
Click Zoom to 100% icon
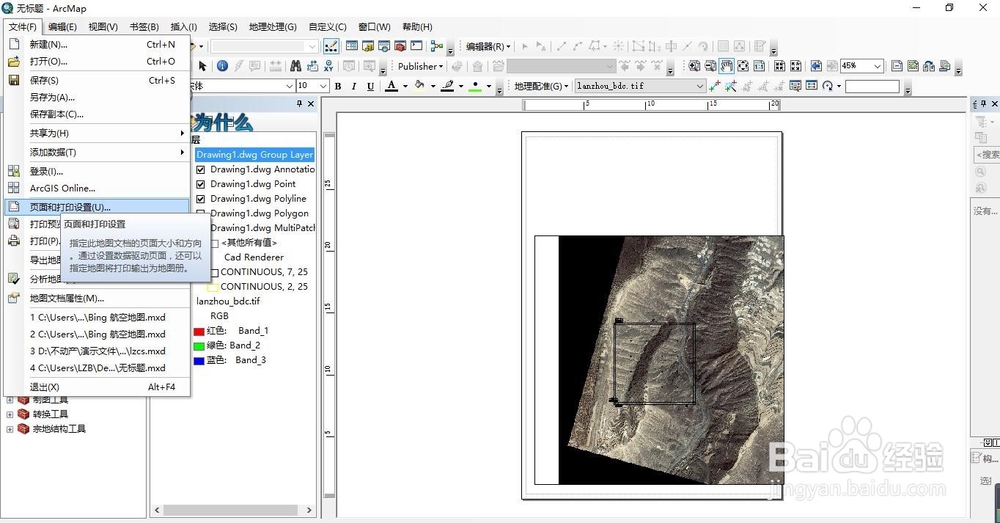pyautogui.click(x=759, y=66)
